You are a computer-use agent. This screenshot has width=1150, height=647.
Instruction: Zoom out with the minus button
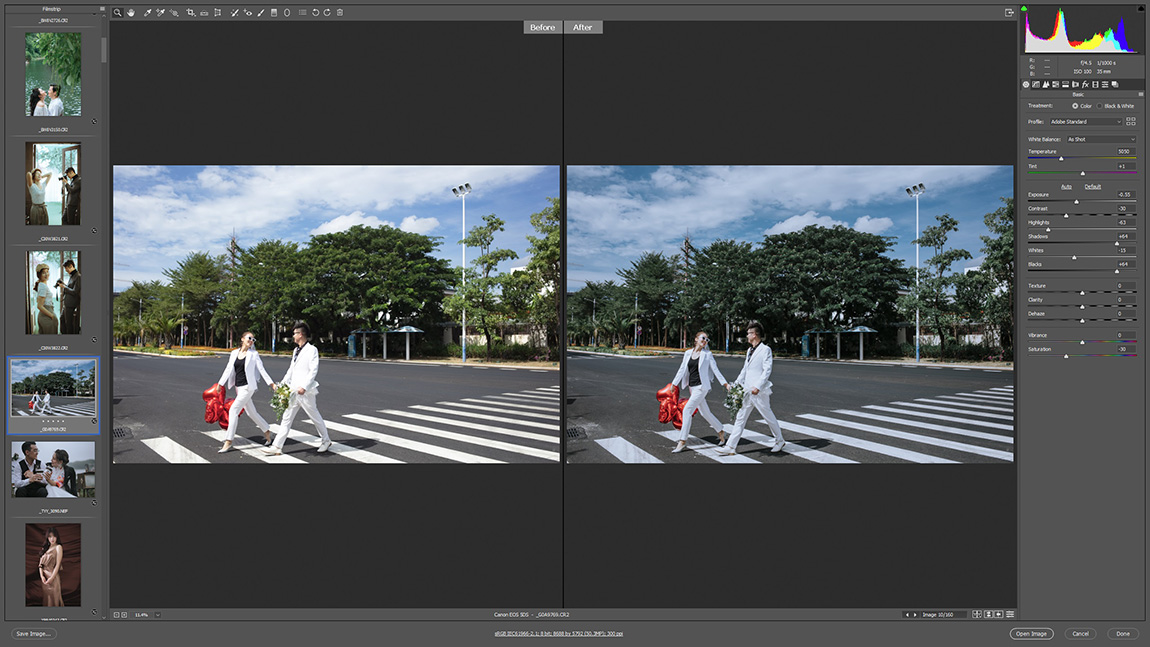tap(116, 615)
